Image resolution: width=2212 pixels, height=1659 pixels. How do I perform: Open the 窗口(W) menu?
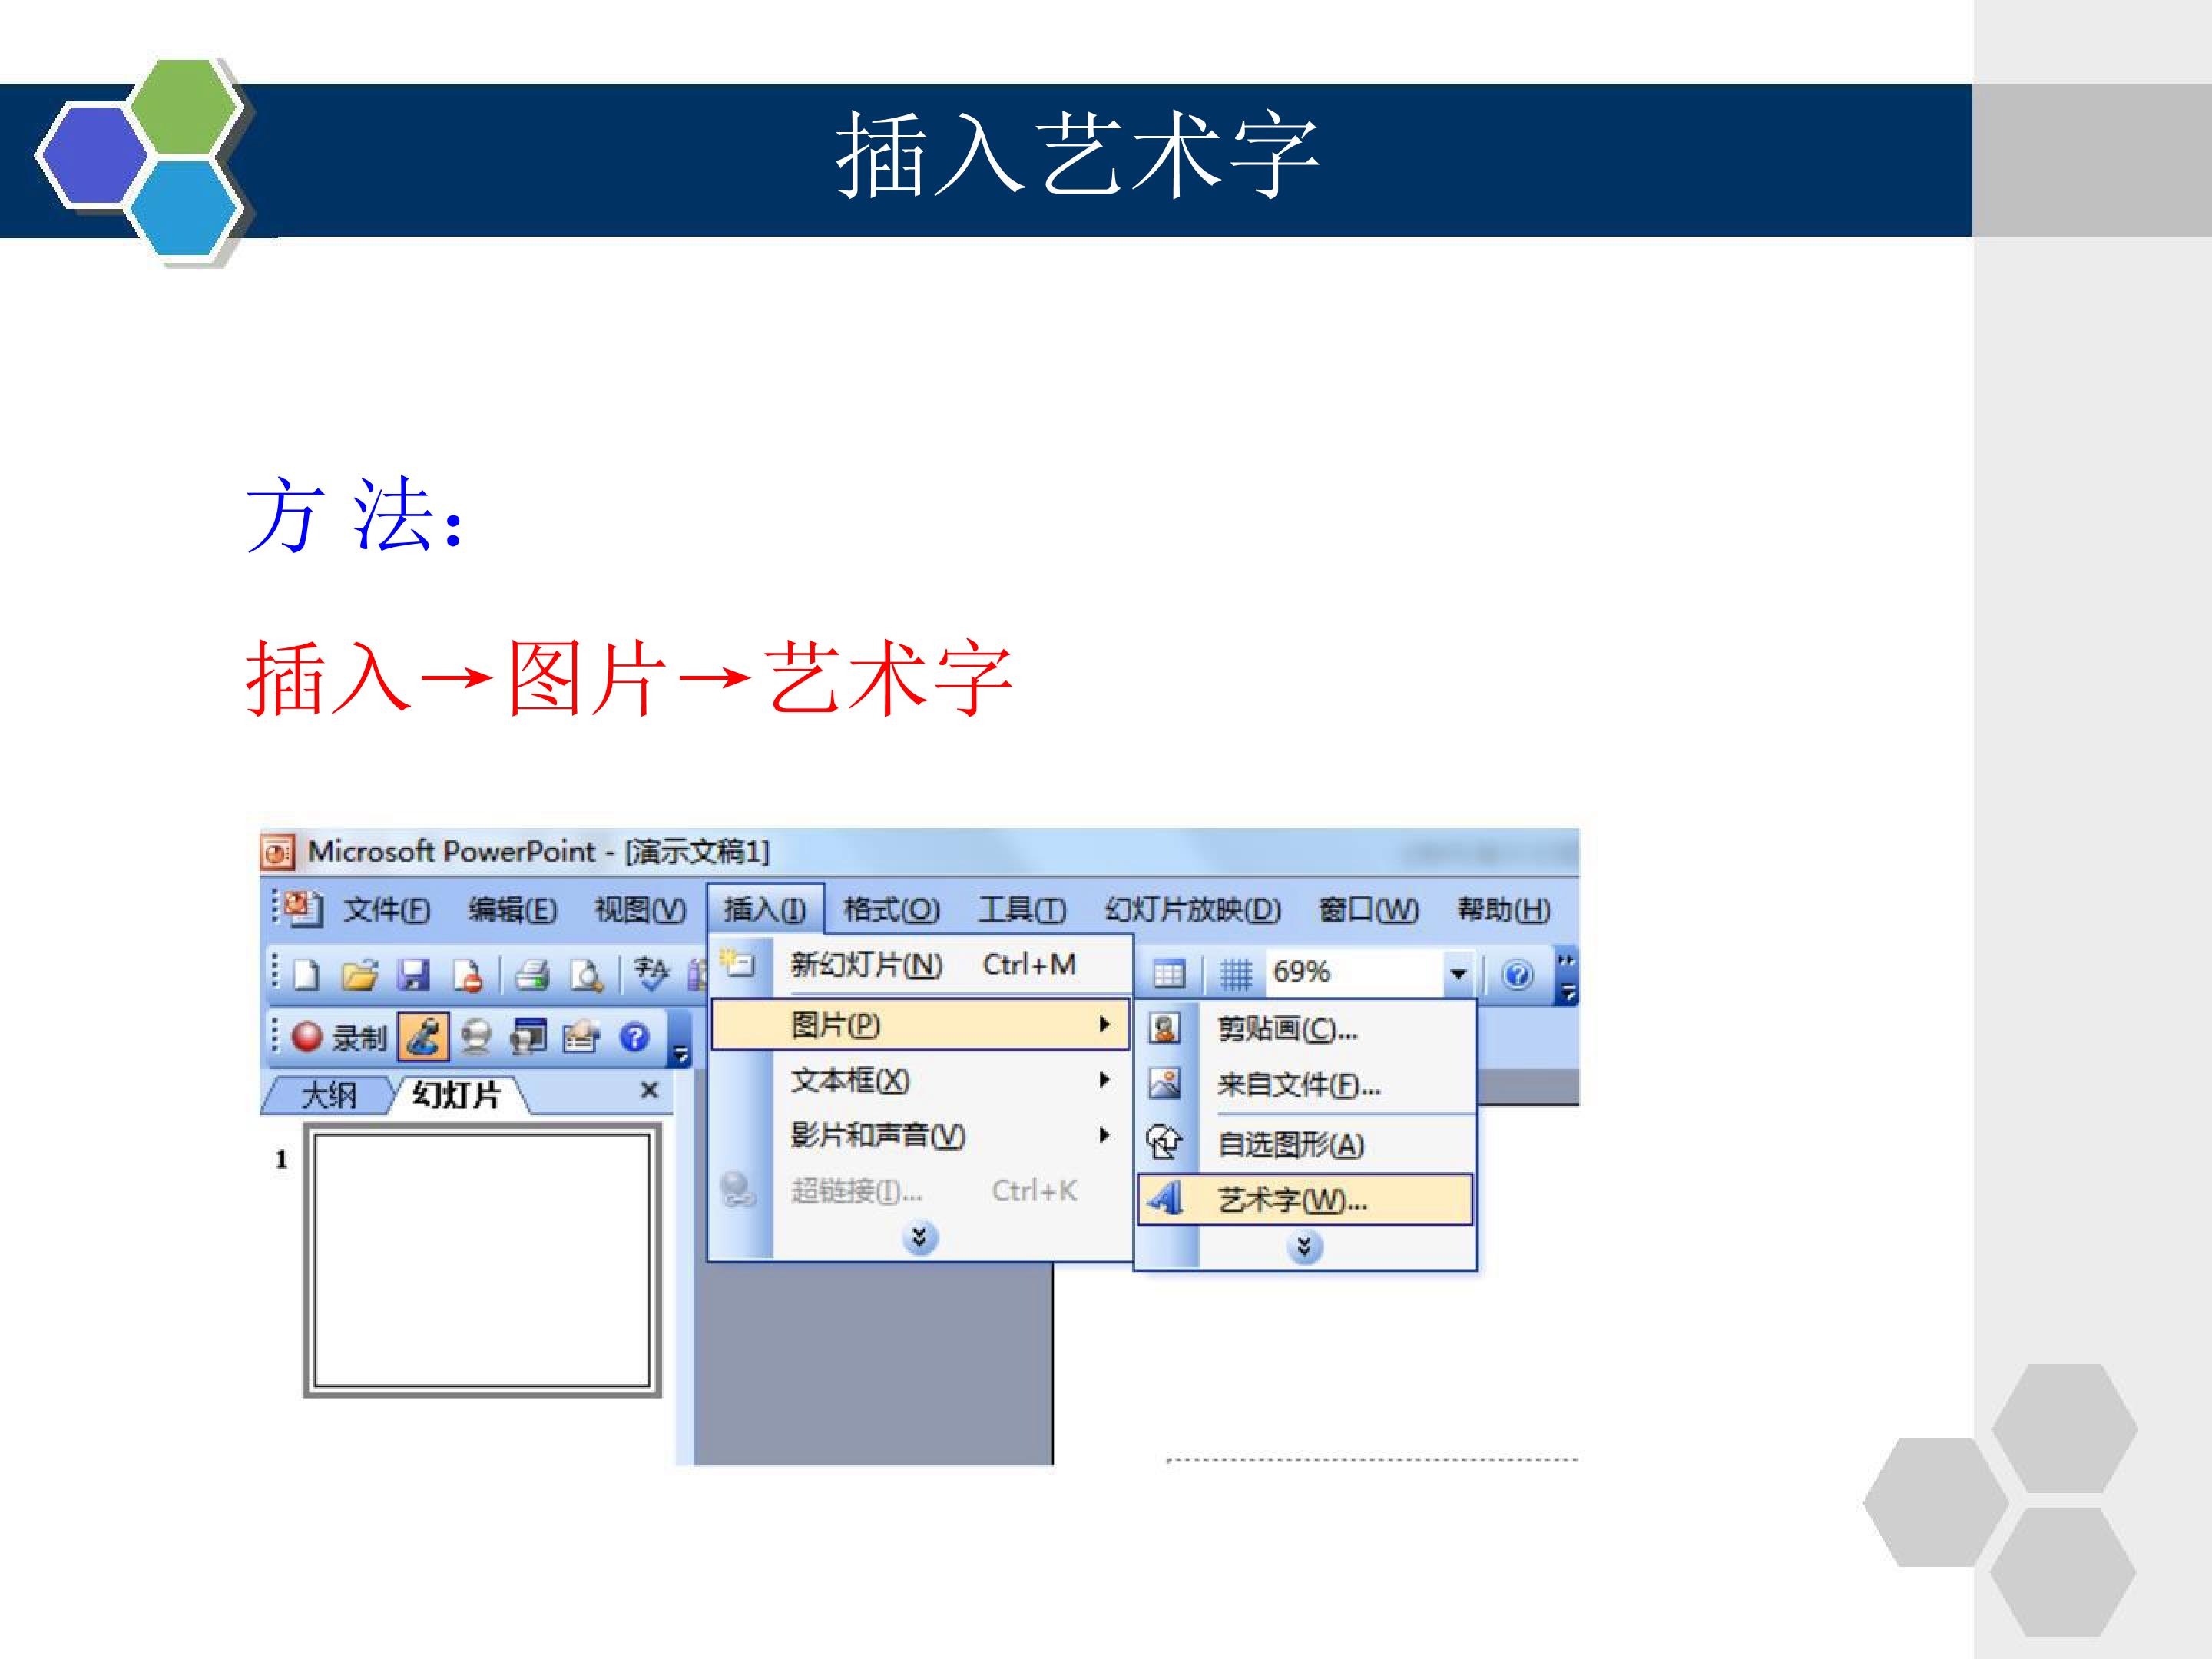pos(1369,910)
